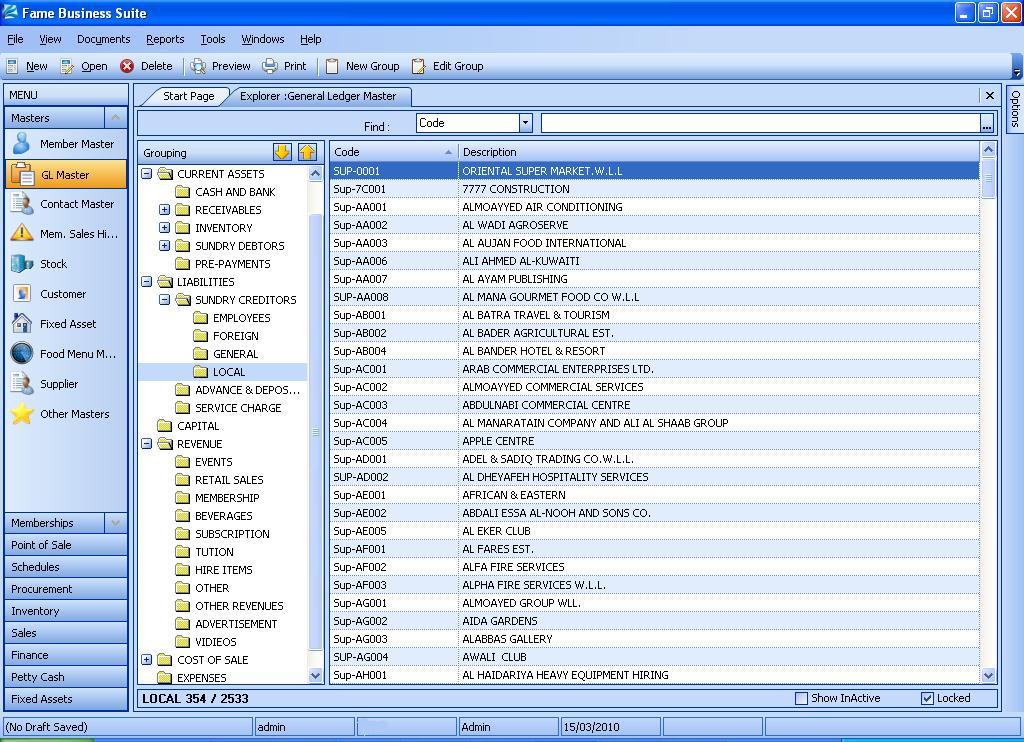Click the New Group clipboard icon
1024x742 pixels.
(x=332, y=66)
